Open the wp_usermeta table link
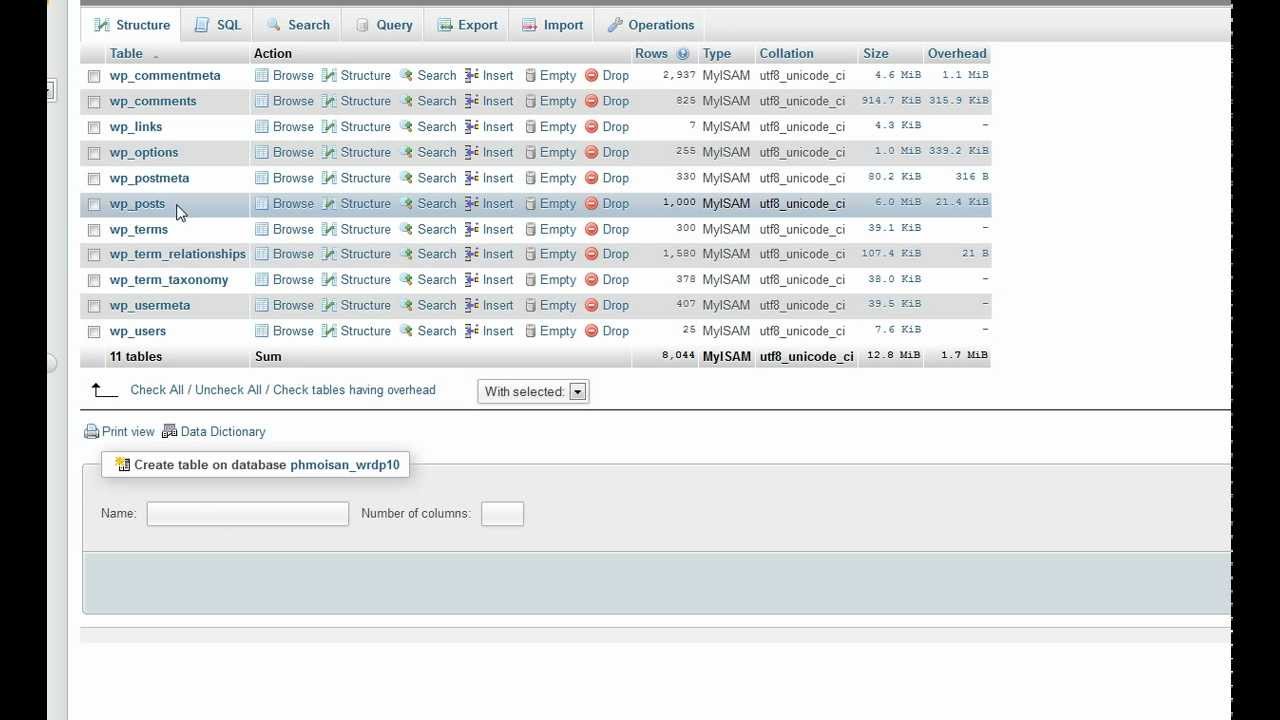 (150, 305)
